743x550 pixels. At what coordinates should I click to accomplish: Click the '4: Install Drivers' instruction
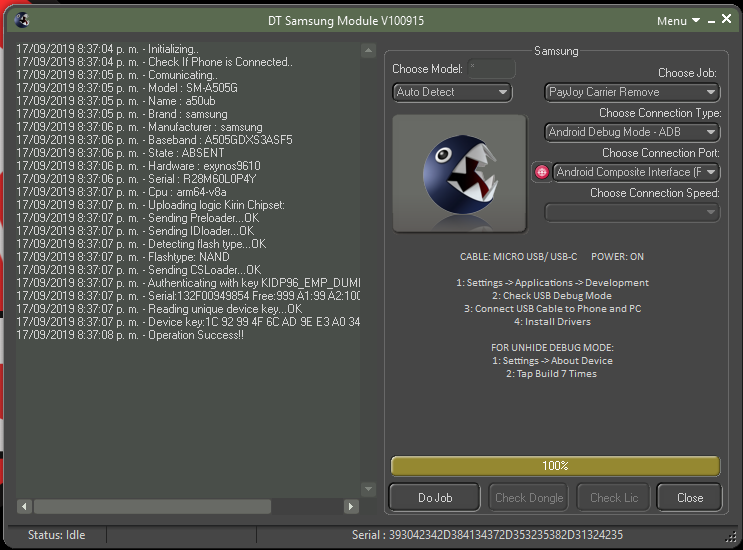tap(553, 322)
